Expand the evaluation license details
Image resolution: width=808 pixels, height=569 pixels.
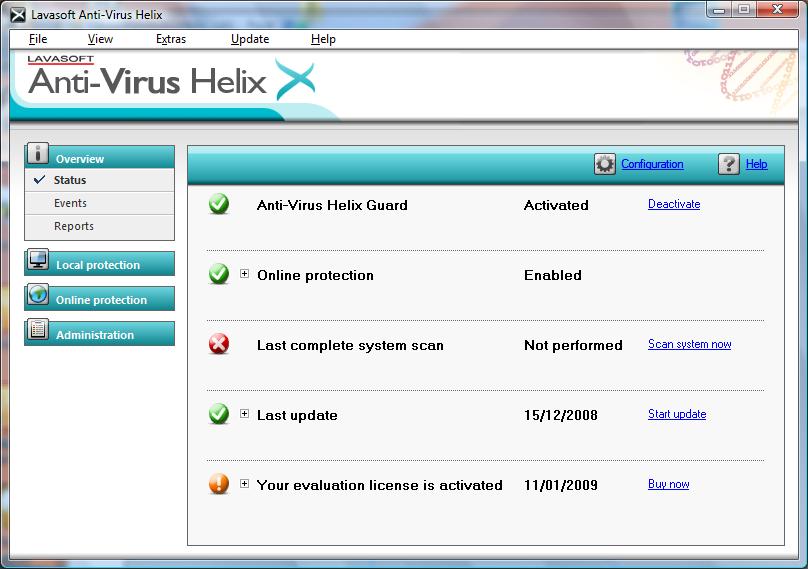coord(245,484)
